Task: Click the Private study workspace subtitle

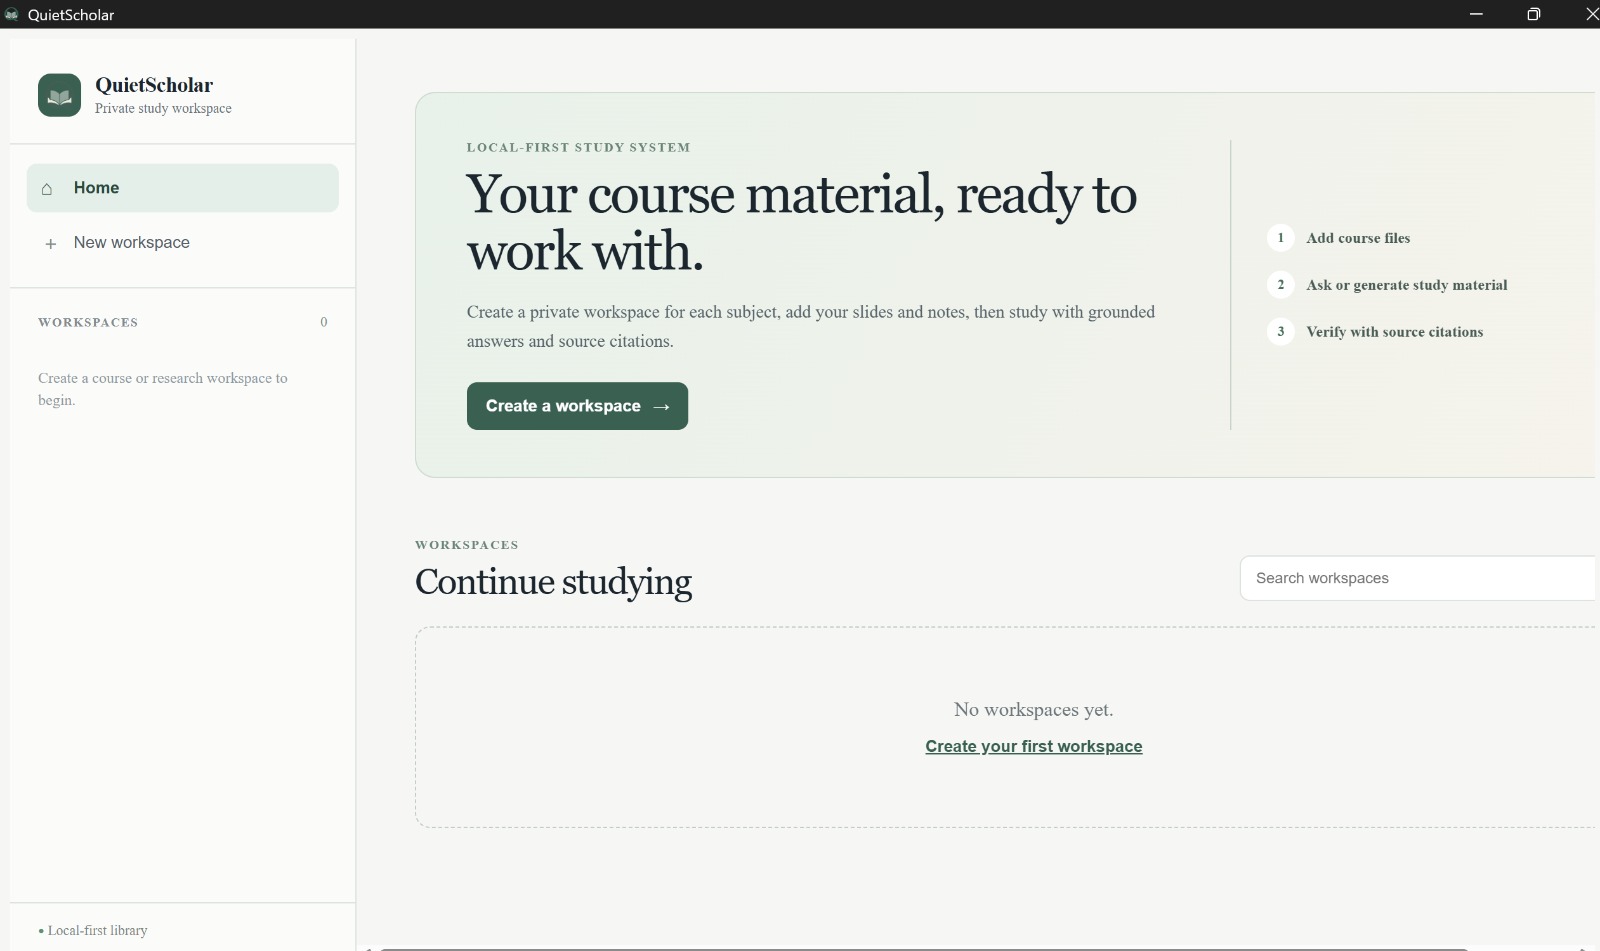Action: [163, 108]
